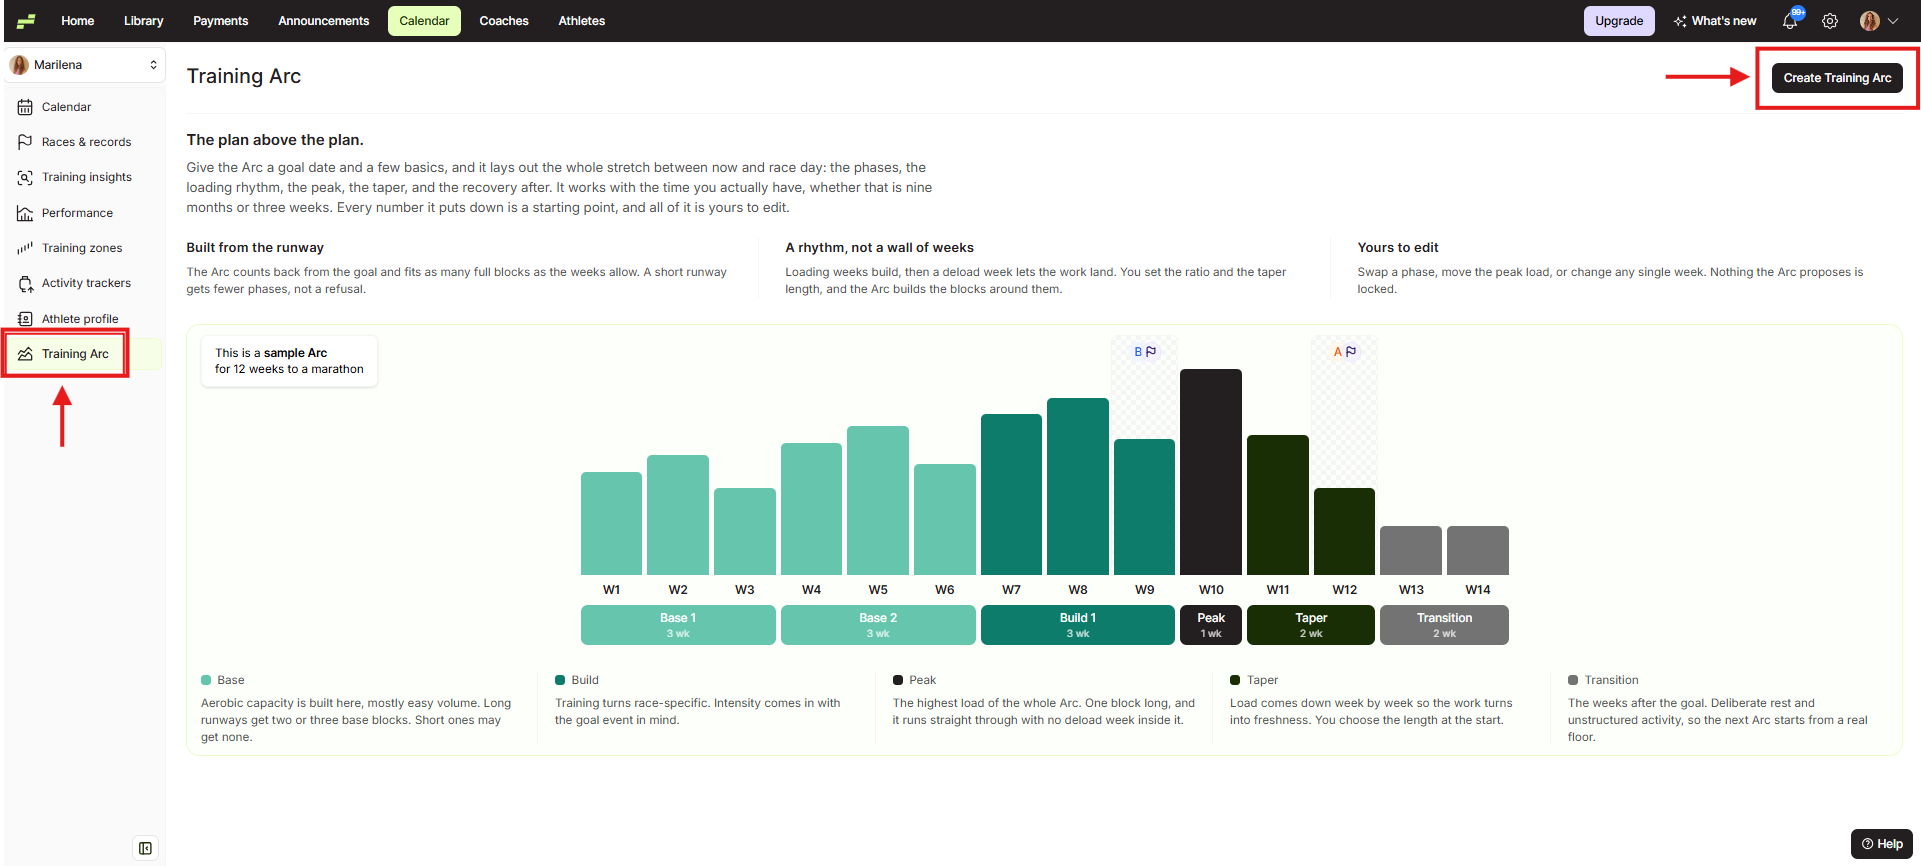Click the Peak phase block

click(x=1211, y=625)
